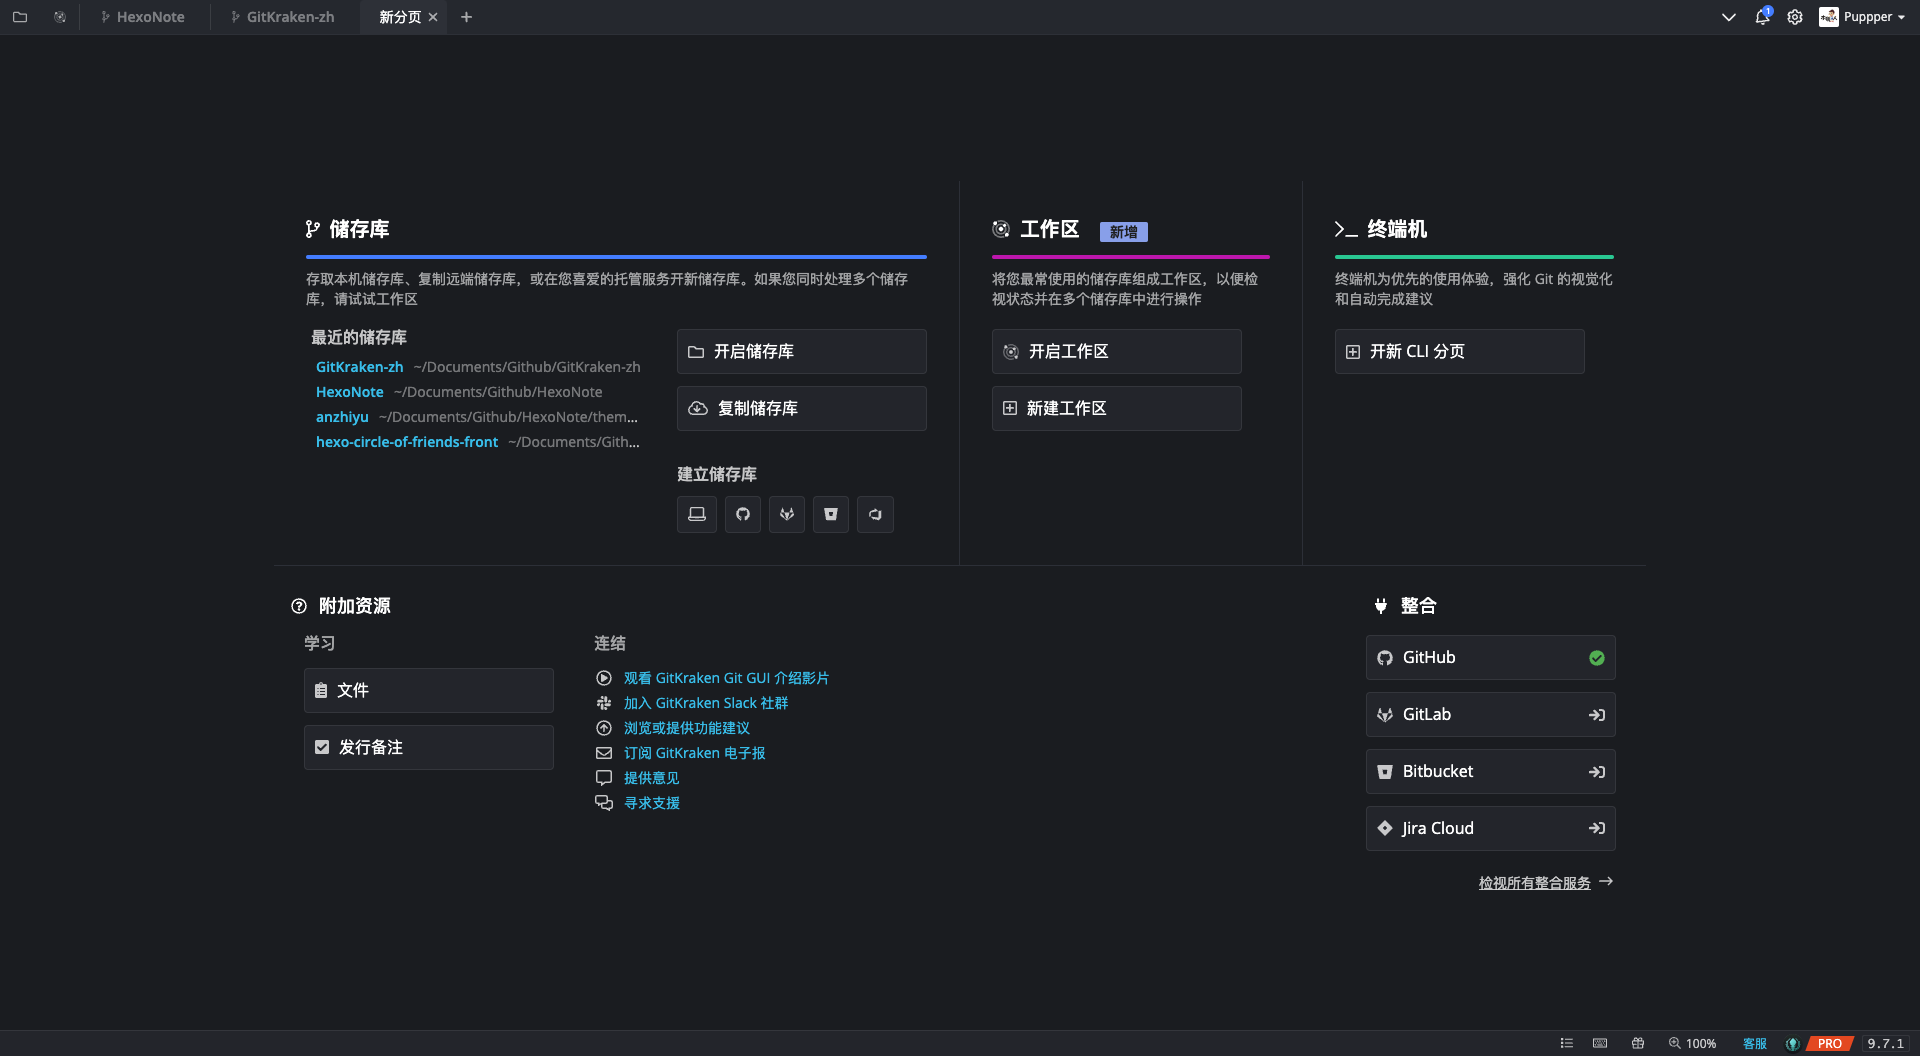Image resolution: width=1920 pixels, height=1056 pixels.
Task: Click the 复制储存库 button
Action: (802, 409)
